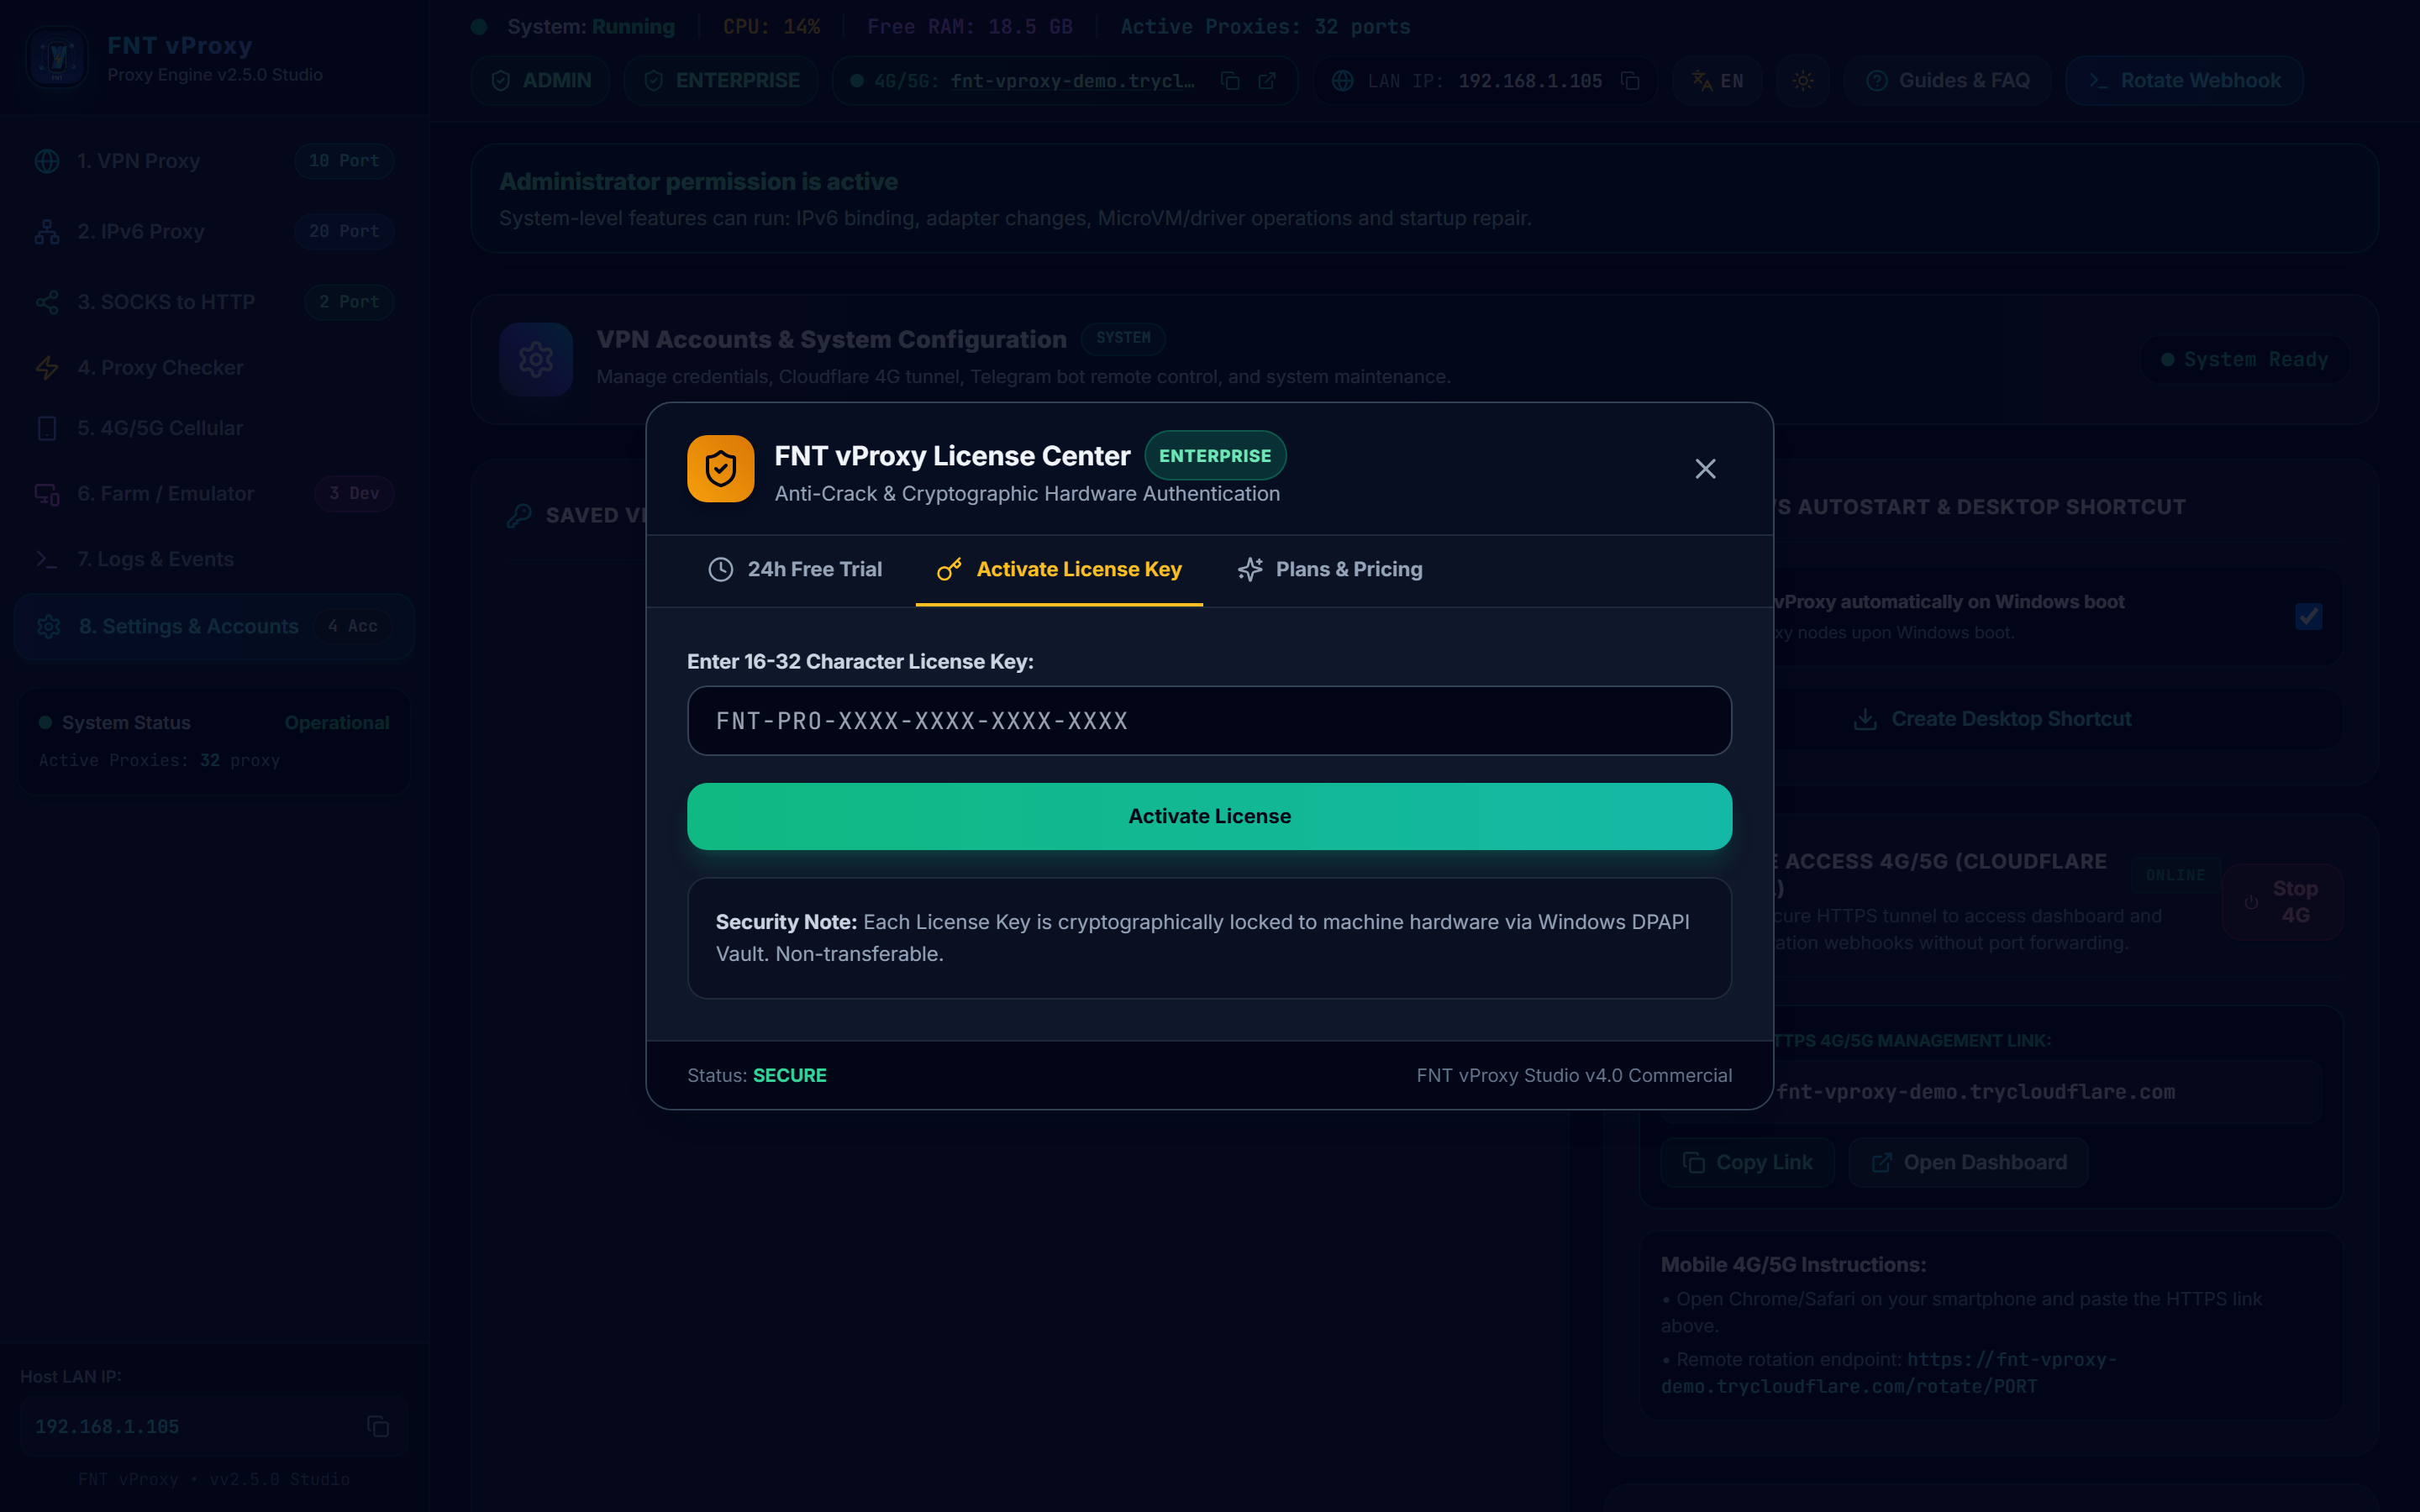This screenshot has width=2420, height=1512.
Task: Click the ENTERPRISE badge in the dialog header
Action: click(1215, 456)
